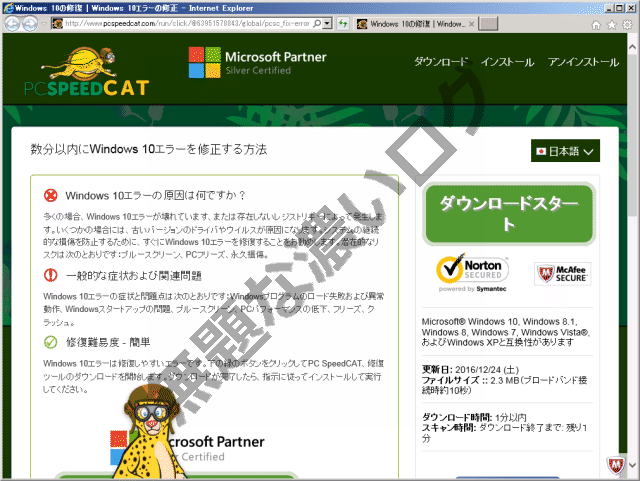This screenshot has width=640, height=481.
Task: Expand the 日本語 language dropdown
Action: coord(565,151)
